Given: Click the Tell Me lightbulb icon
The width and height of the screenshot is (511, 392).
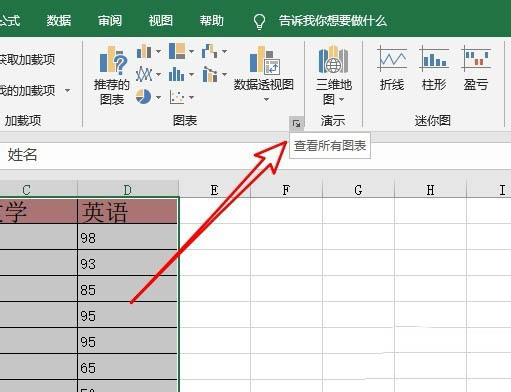Looking at the screenshot, I should [259, 22].
